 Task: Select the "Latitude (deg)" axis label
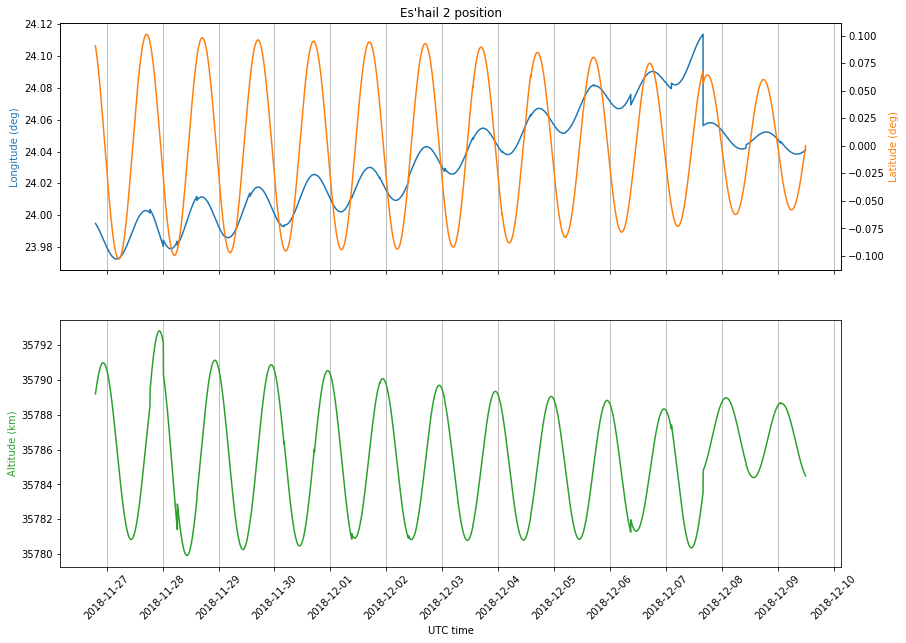coord(893,148)
